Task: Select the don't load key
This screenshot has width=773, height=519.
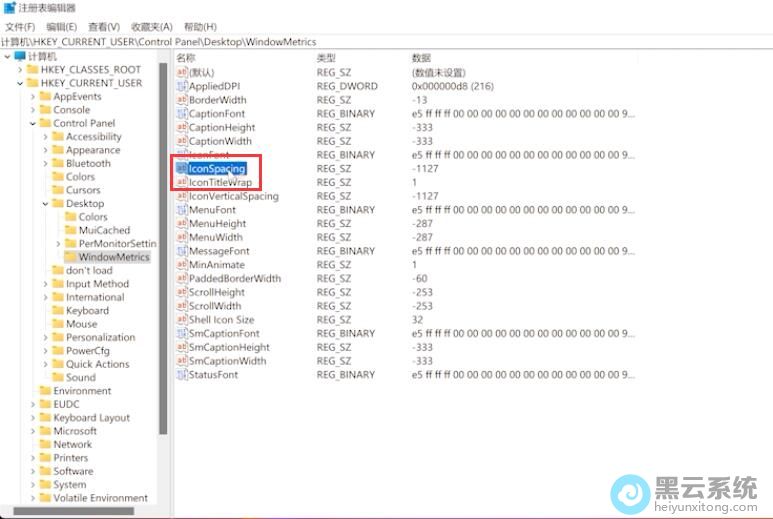Action: point(89,270)
